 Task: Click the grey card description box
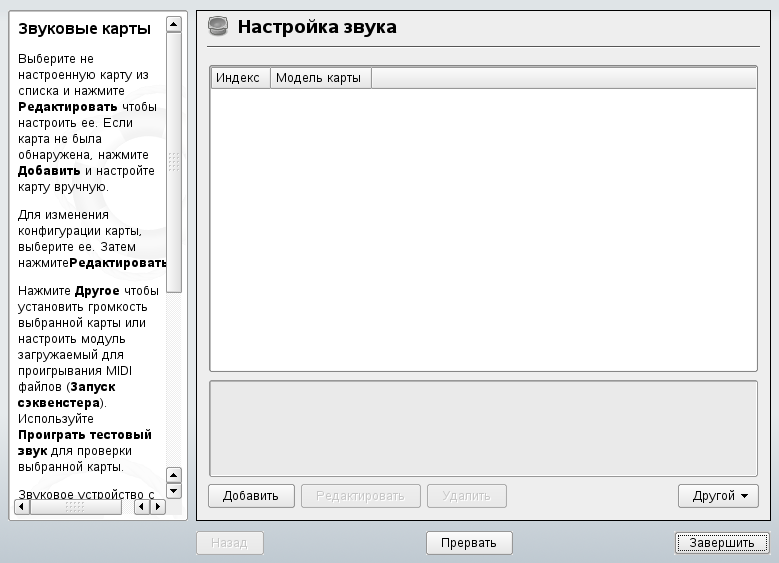tap(483, 429)
